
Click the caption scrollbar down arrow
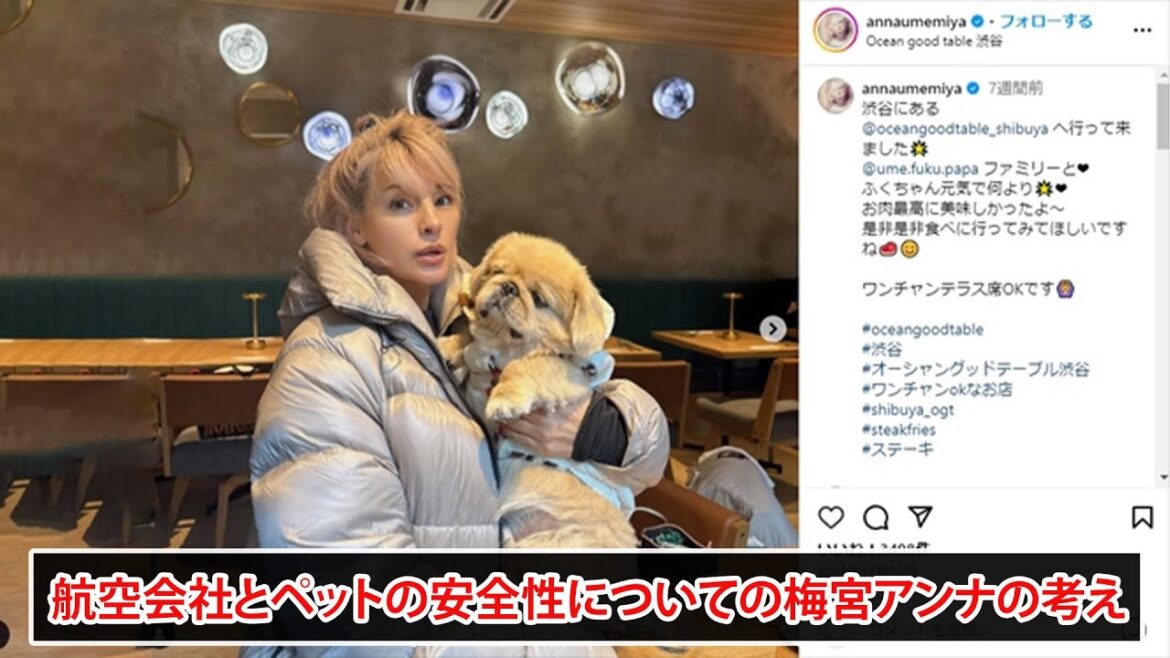1163,477
